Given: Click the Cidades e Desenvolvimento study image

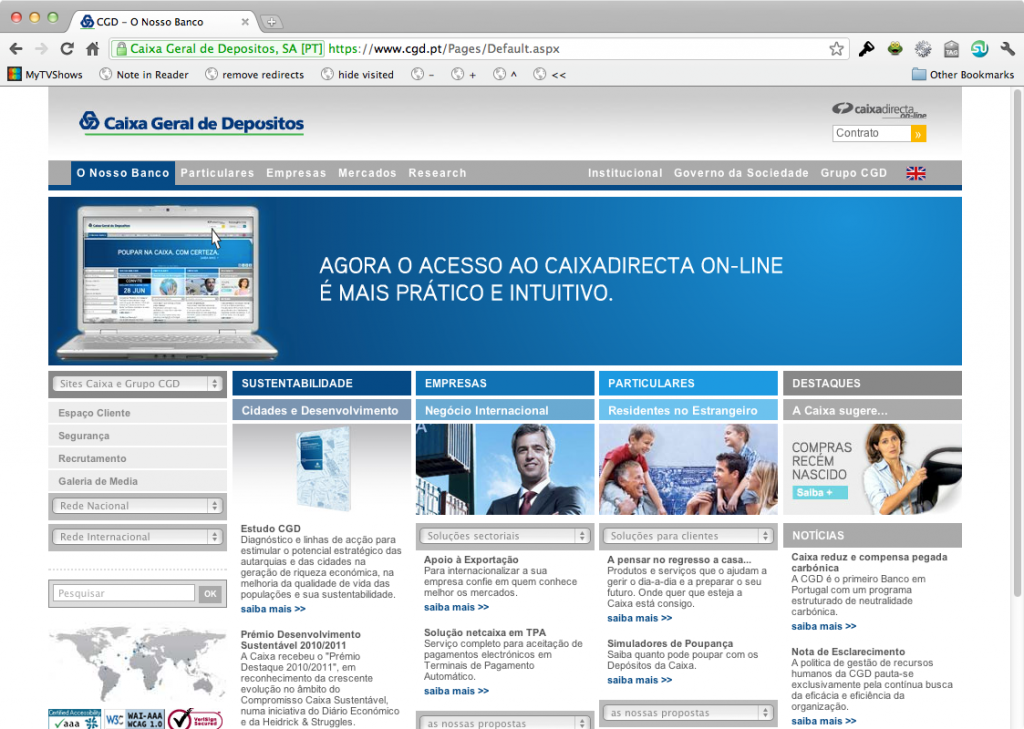Looking at the screenshot, I should (x=322, y=469).
